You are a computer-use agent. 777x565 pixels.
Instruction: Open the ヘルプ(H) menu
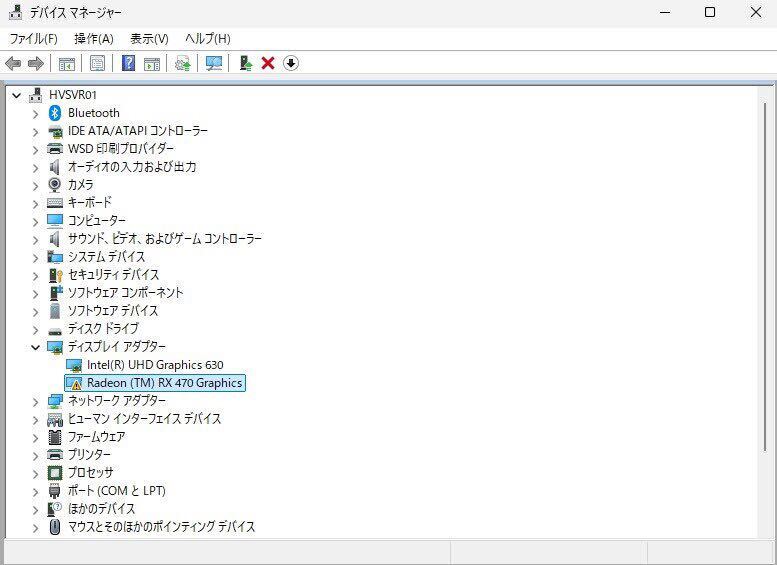click(x=208, y=39)
